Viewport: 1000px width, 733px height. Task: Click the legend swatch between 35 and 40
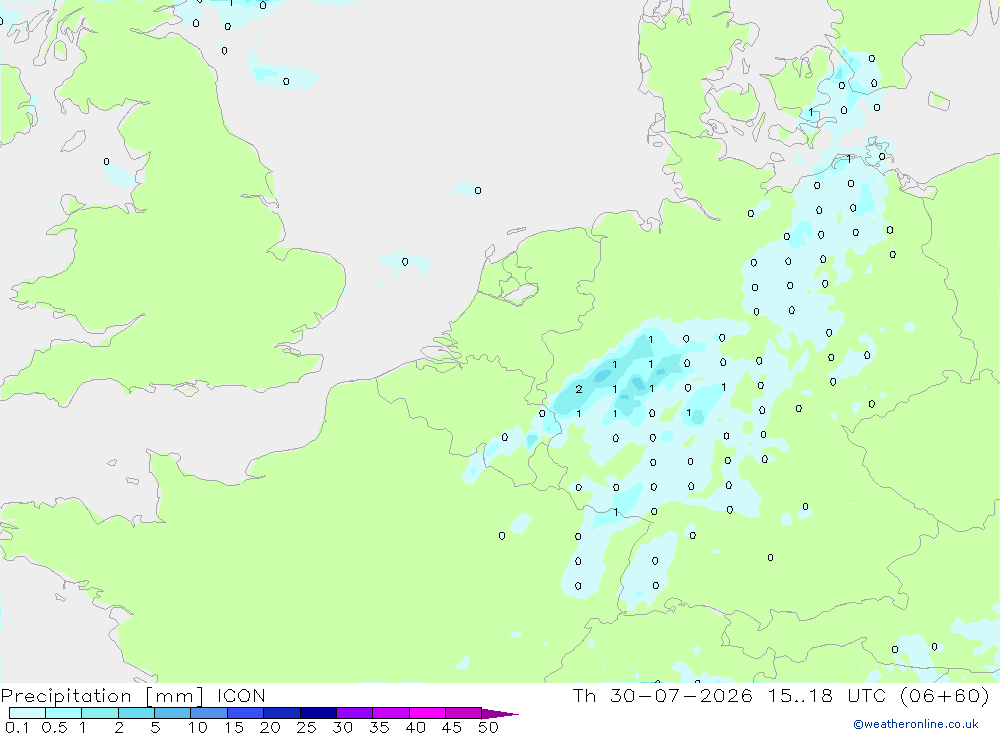(x=391, y=713)
